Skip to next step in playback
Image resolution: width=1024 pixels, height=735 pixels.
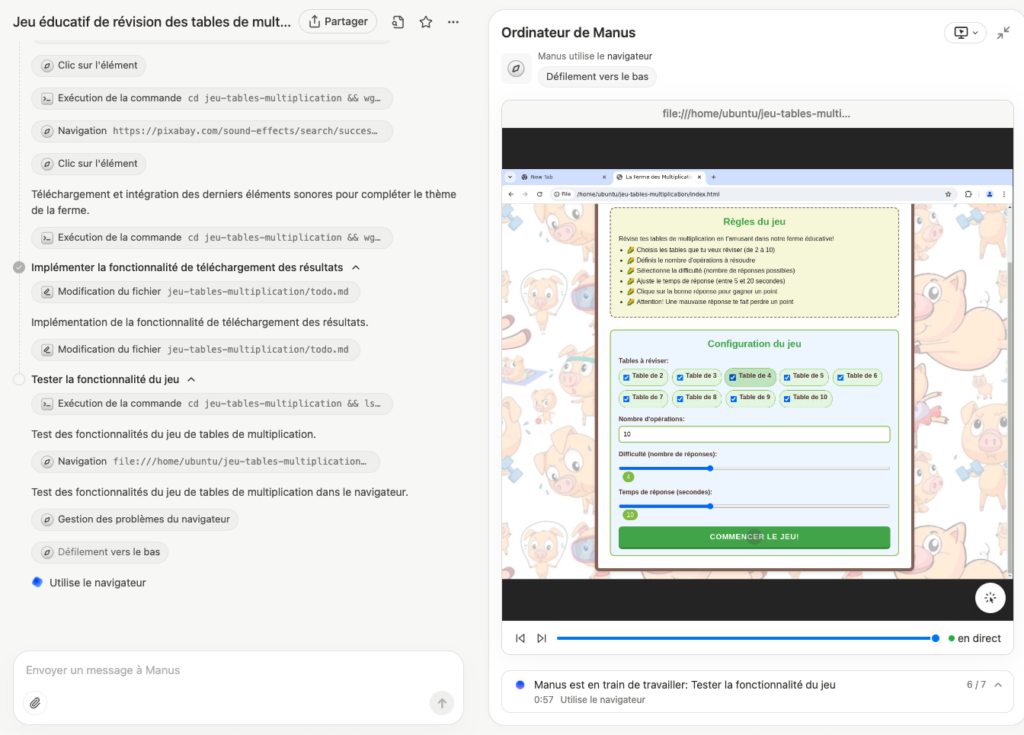click(541, 638)
